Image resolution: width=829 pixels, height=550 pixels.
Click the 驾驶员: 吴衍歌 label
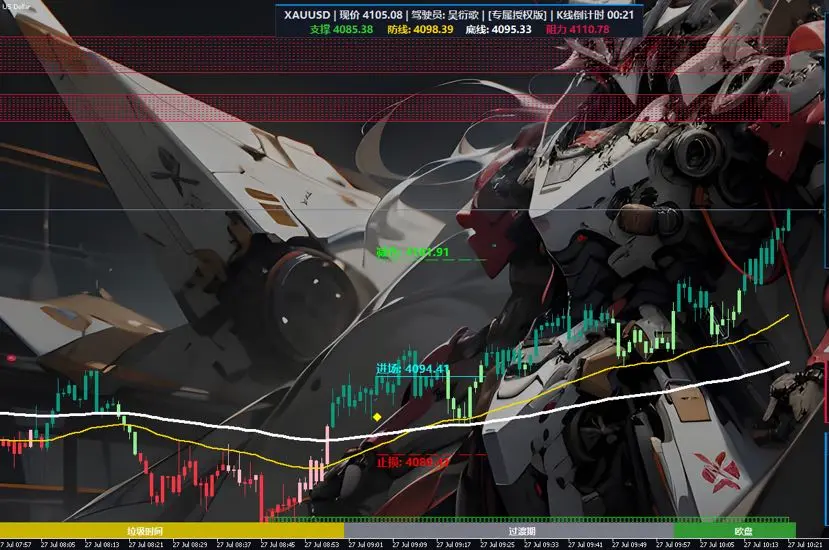pyautogui.click(x=445, y=15)
